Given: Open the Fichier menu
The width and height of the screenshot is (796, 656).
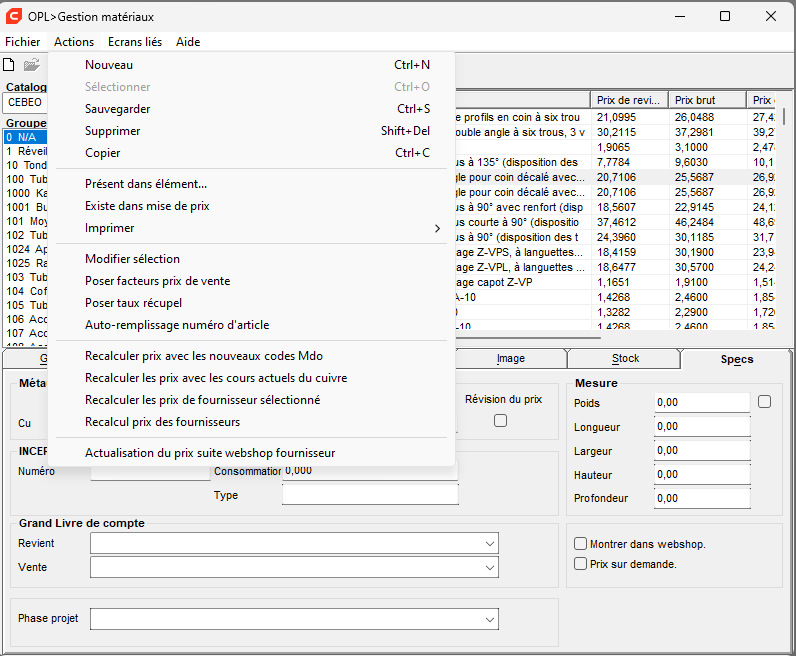Looking at the screenshot, I should point(23,42).
